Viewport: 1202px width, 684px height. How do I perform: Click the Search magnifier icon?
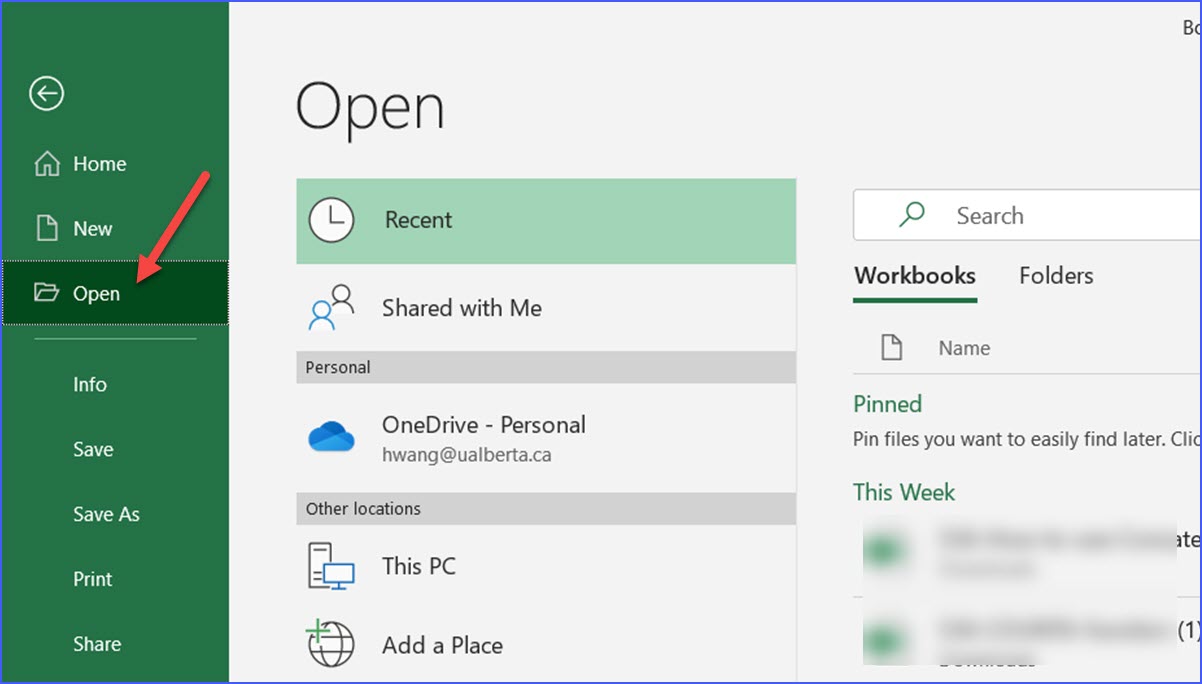[912, 215]
